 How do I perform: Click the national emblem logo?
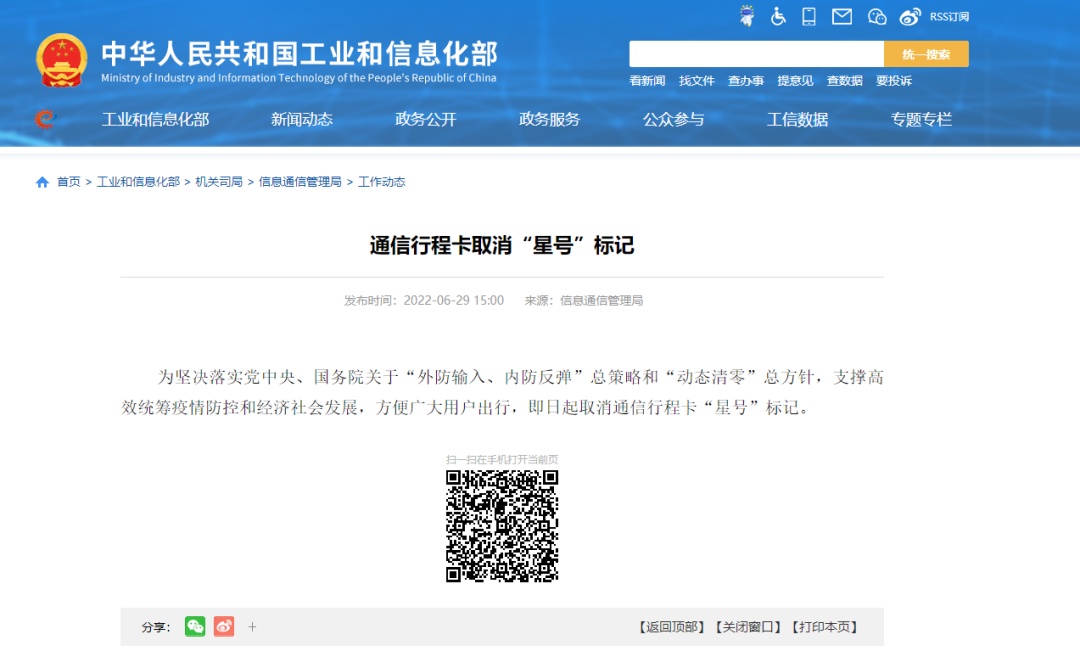pyautogui.click(x=62, y=61)
